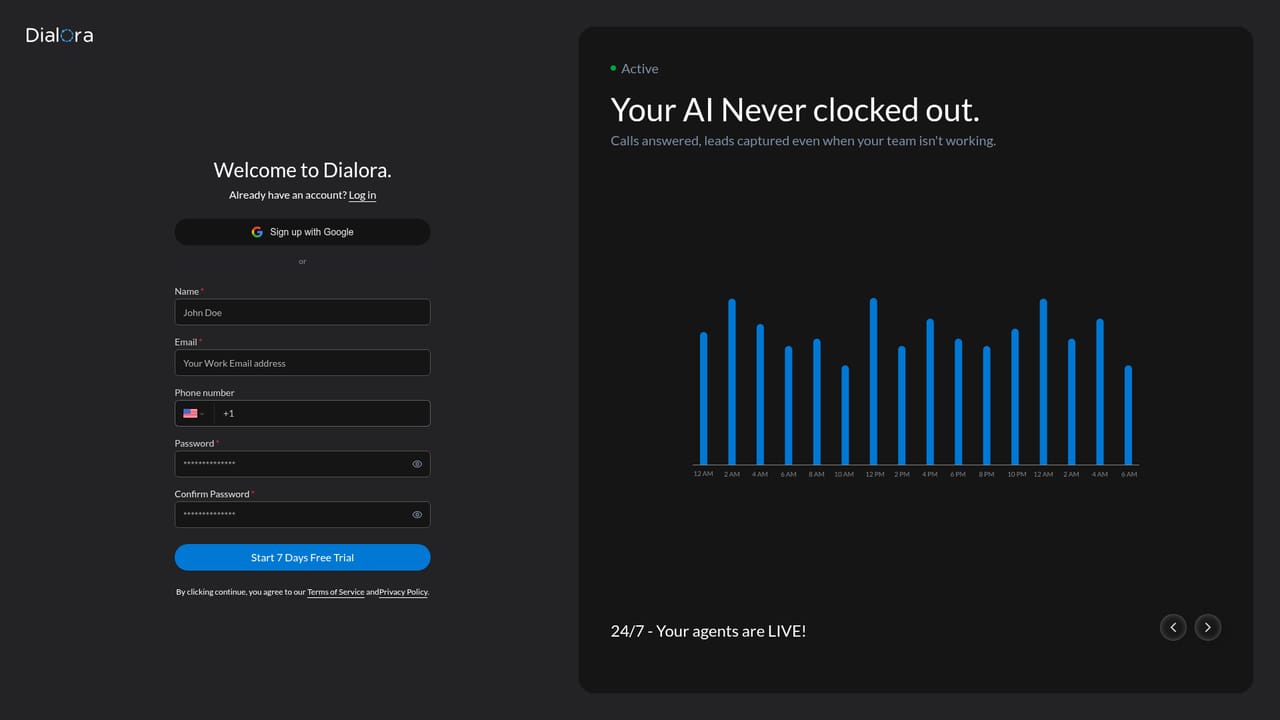Click the first 12 AM chart label
The width and height of the screenshot is (1280, 720).
click(703, 474)
